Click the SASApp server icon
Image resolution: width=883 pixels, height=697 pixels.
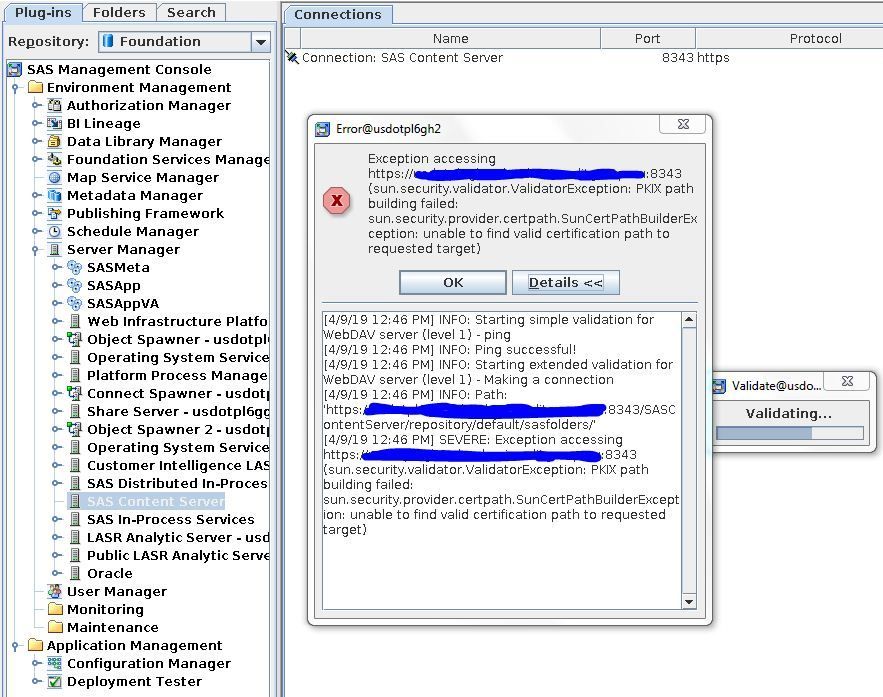pyautogui.click(x=74, y=285)
